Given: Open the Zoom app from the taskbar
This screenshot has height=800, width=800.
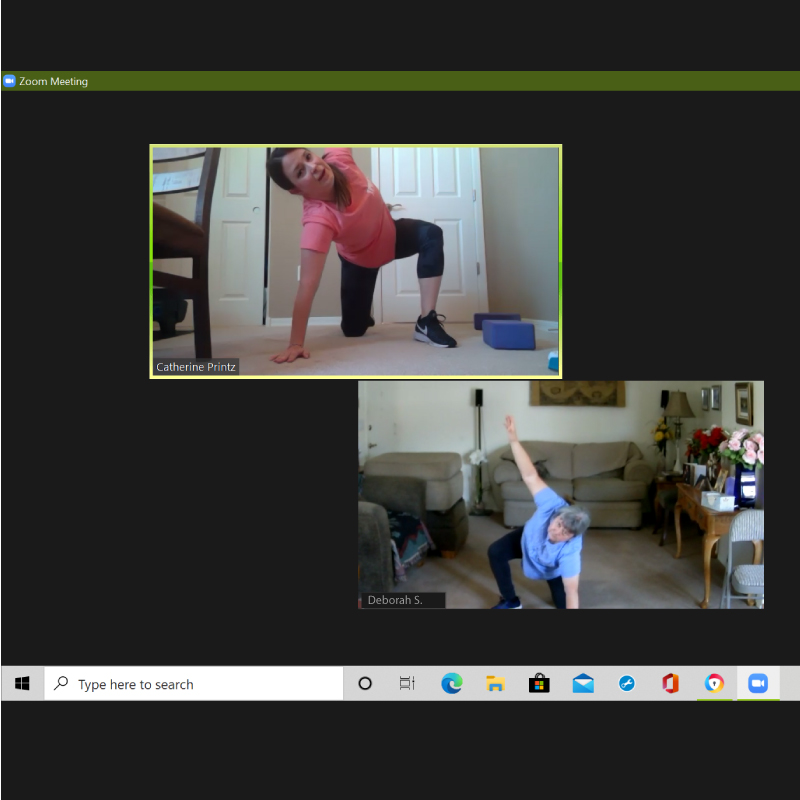Looking at the screenshot, I should point(757,683).
